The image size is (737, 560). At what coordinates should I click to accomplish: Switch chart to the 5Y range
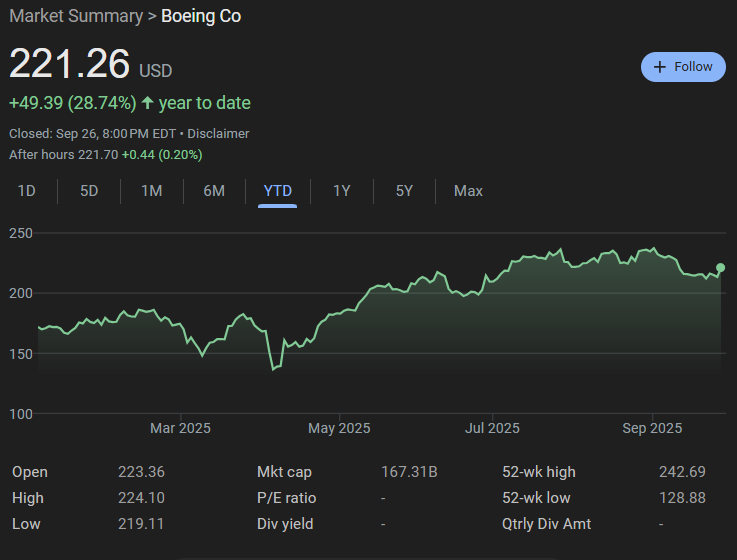404,190
